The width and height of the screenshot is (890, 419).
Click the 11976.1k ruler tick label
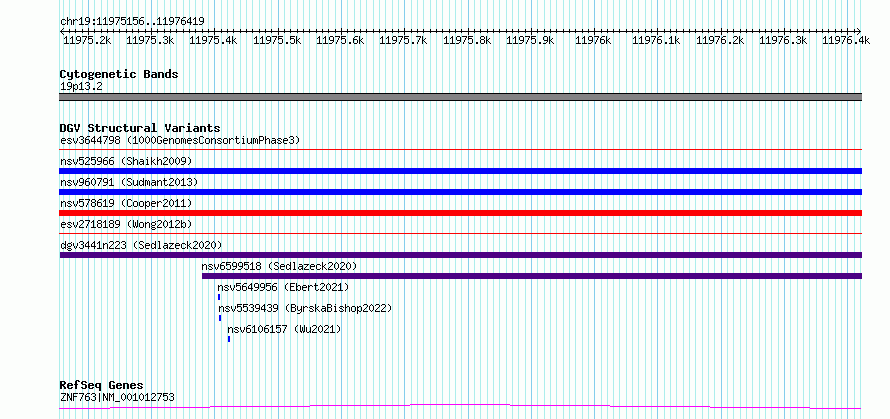(x=656, y=40)
